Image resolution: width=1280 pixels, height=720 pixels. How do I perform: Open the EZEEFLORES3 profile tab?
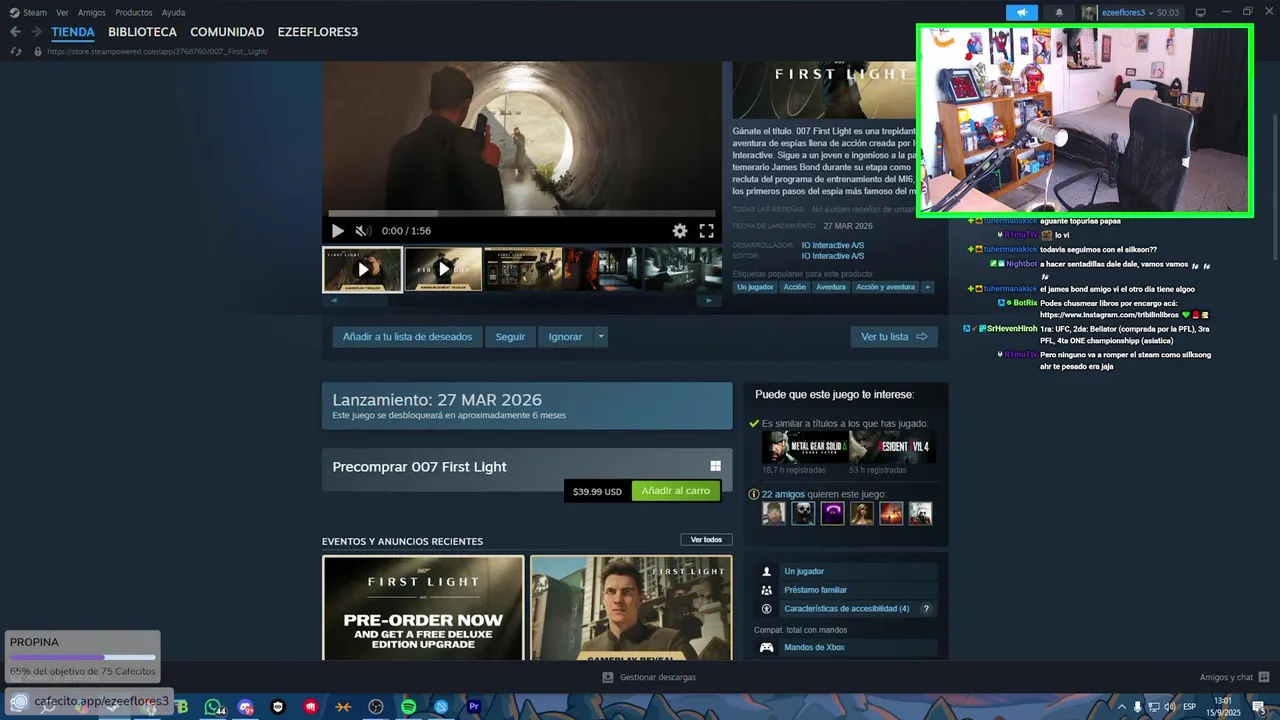[317, 32]
